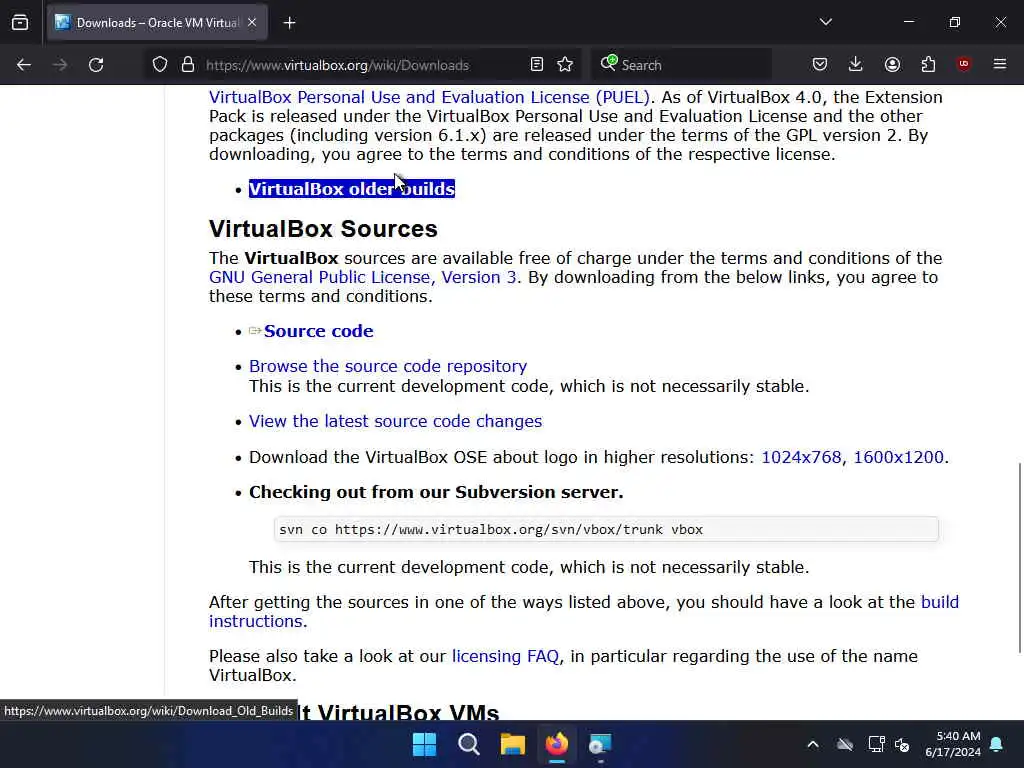Open the uBlock Origin extension icon
Viewport: 1024px width, 768px height.
963,64
